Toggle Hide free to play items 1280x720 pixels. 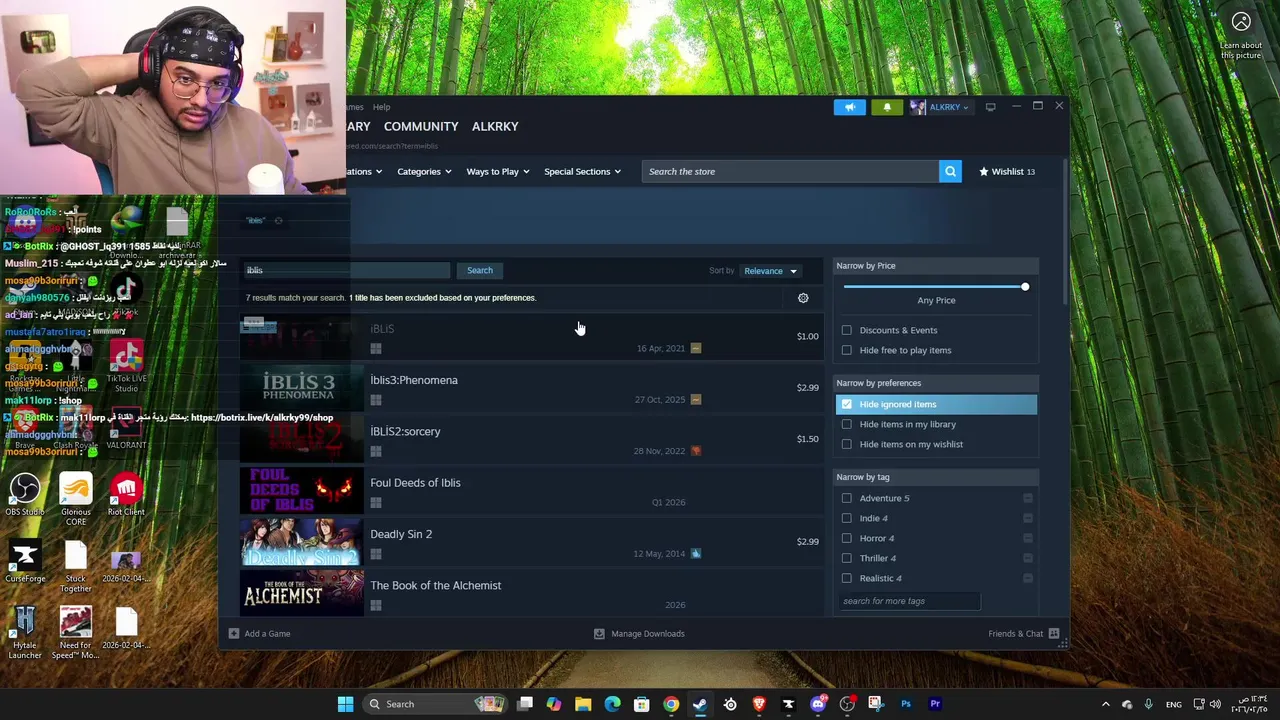pyautogui.click(x=847, y=350)
